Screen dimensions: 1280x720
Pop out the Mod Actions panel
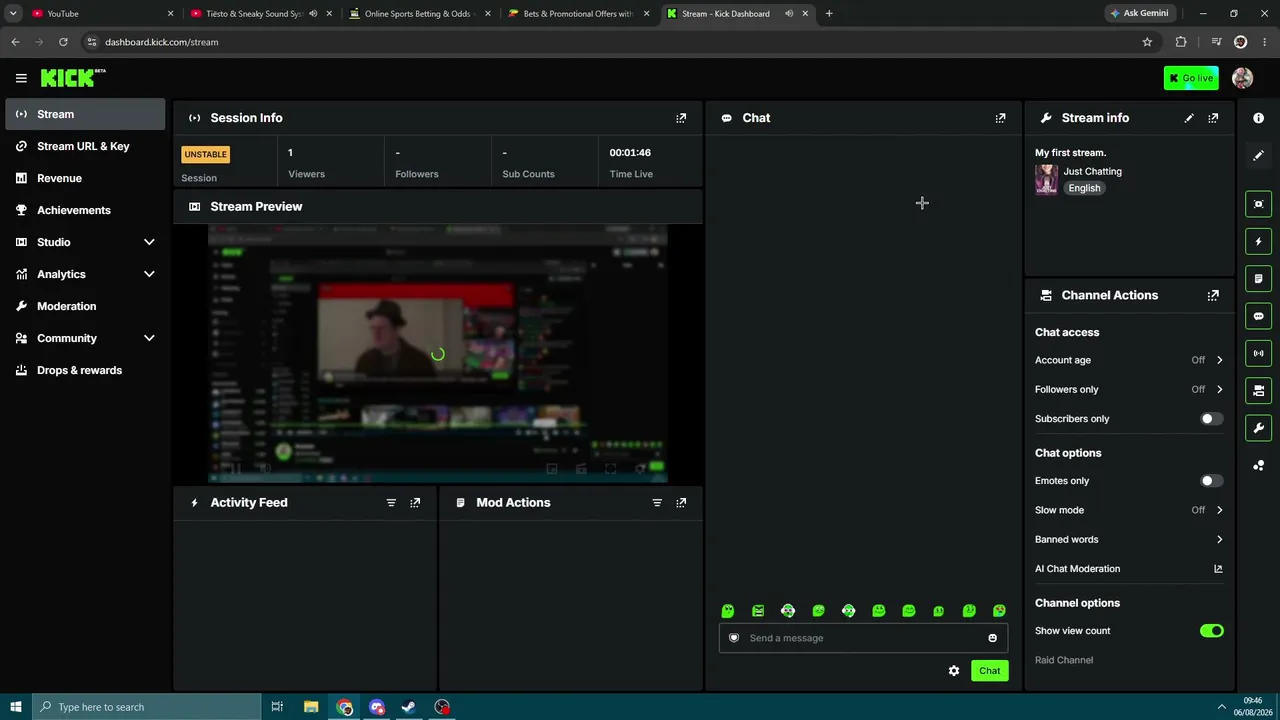tap(681, 503)
